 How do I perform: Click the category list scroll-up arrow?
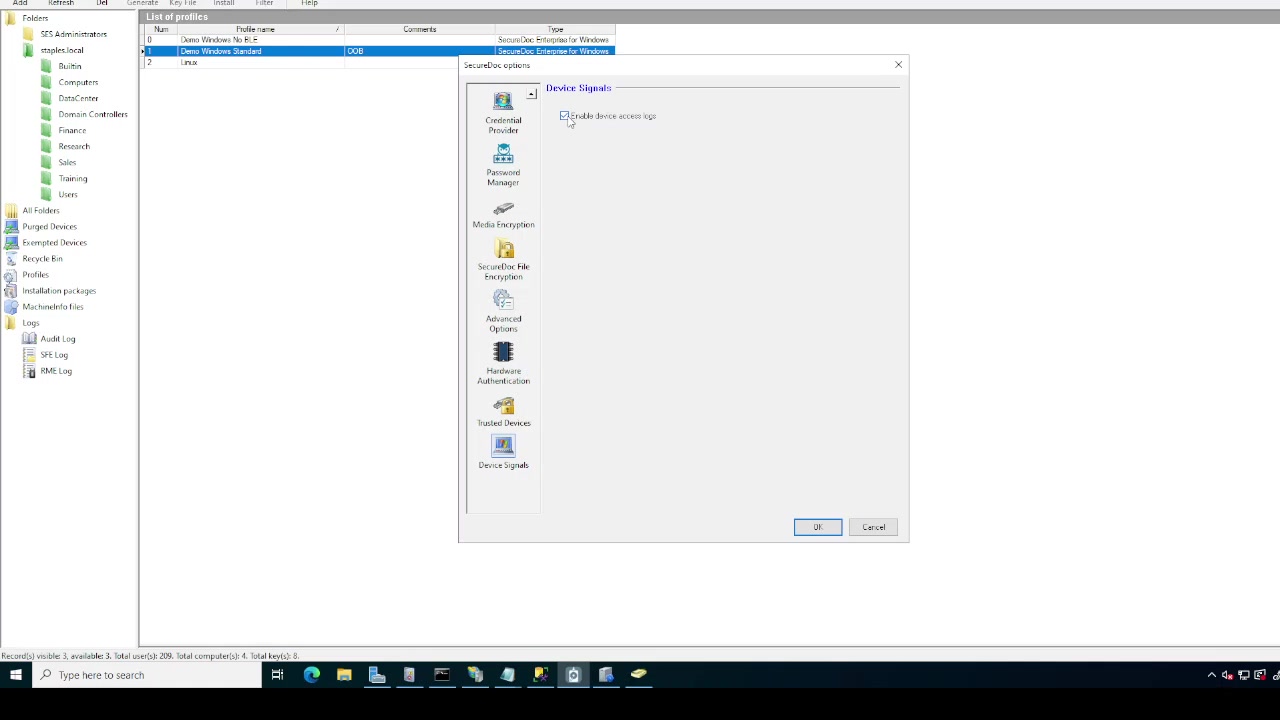click(x=532, y=94)
